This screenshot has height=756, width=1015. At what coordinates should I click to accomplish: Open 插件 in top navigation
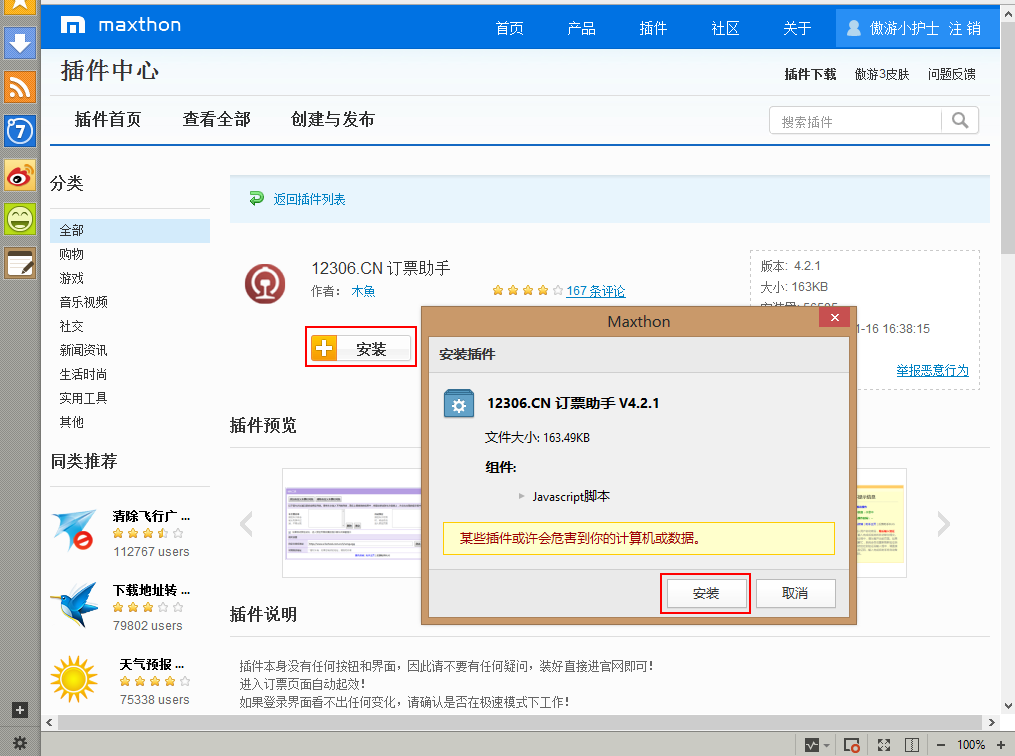[653, 28]
